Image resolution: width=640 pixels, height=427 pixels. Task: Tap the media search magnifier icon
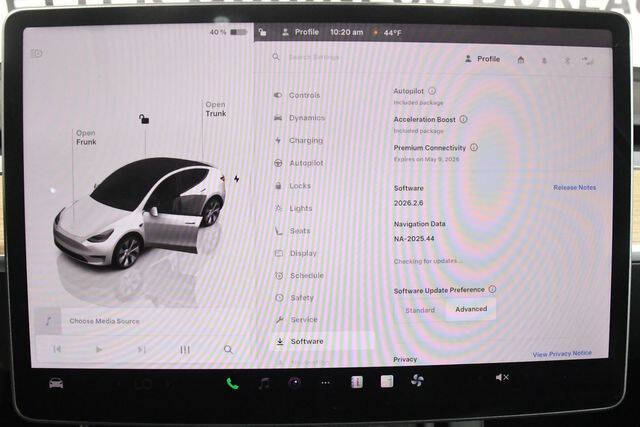(228, 349)
